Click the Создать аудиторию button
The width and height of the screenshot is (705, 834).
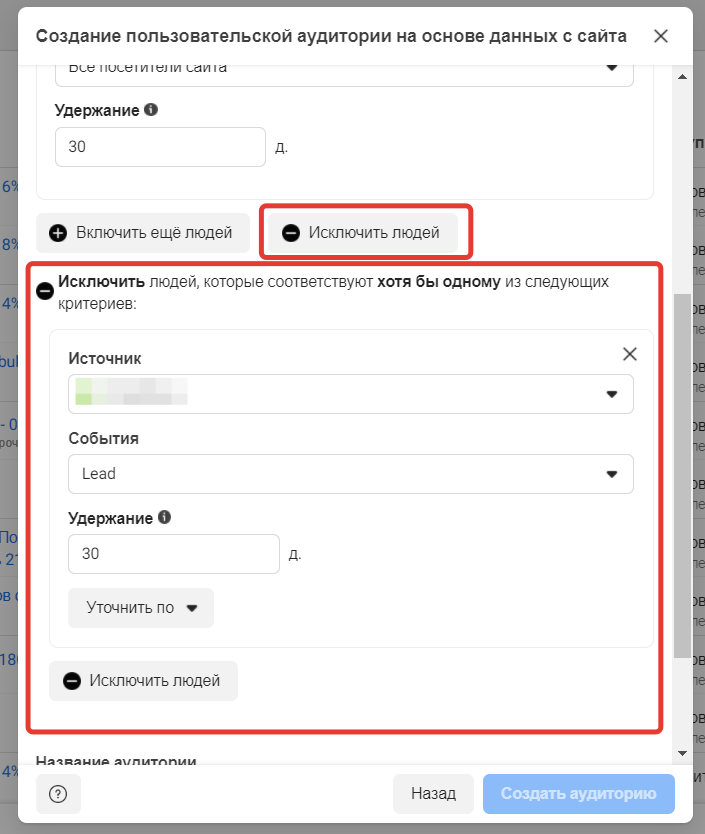[579, 794]
